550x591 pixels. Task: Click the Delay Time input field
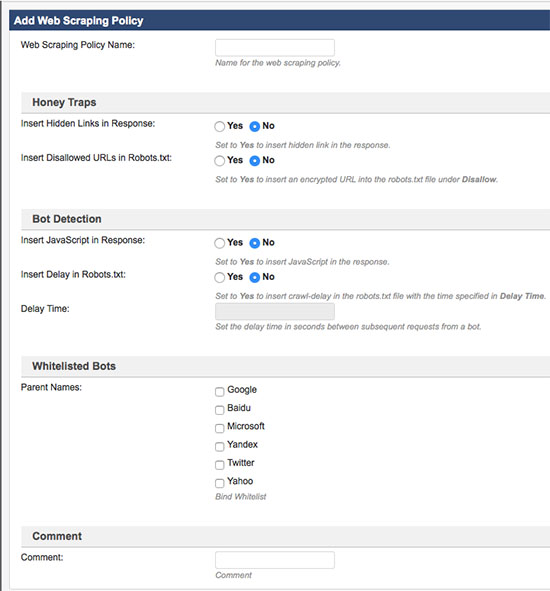(274, 312)
